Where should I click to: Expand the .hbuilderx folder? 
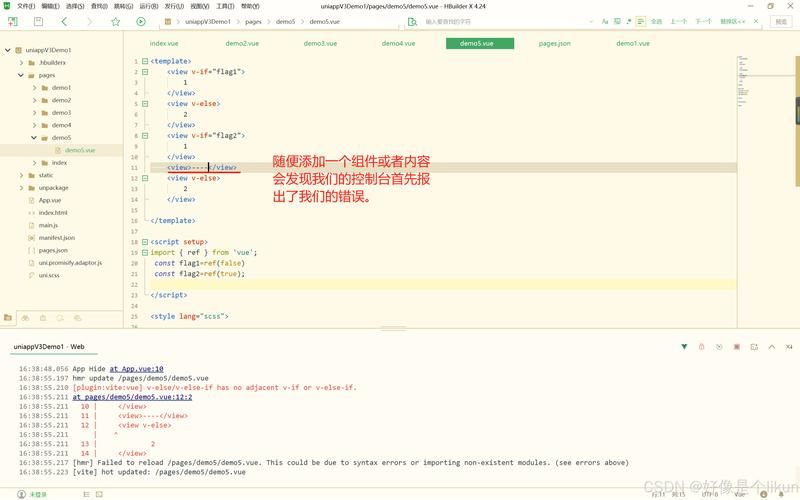[x=21, y=62]
